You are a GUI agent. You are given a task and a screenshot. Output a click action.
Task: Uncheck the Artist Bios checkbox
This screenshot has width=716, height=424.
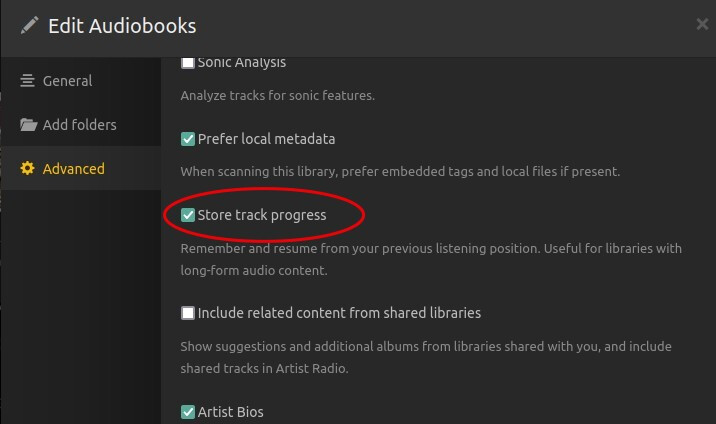(x=188, y=411)
